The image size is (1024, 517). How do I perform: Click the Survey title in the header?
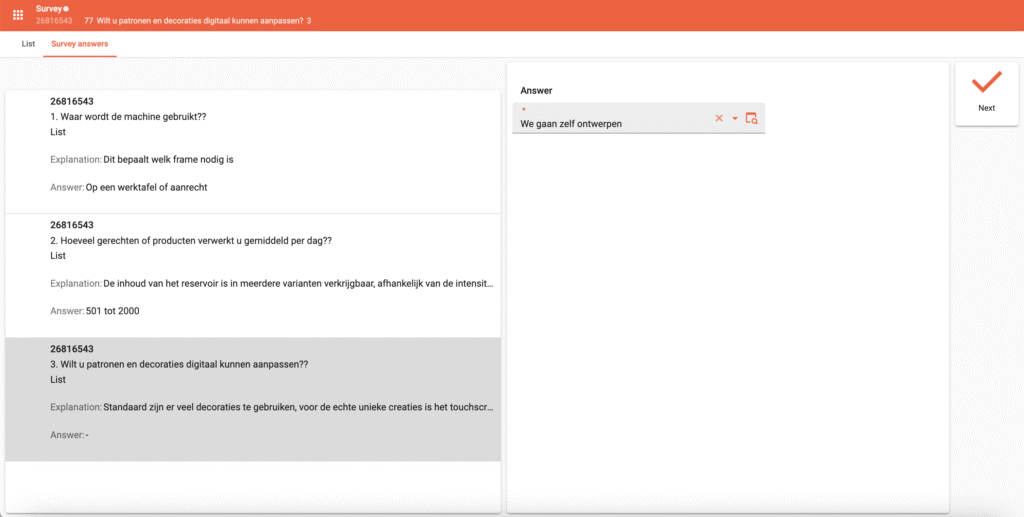click(x=49, y=8)
